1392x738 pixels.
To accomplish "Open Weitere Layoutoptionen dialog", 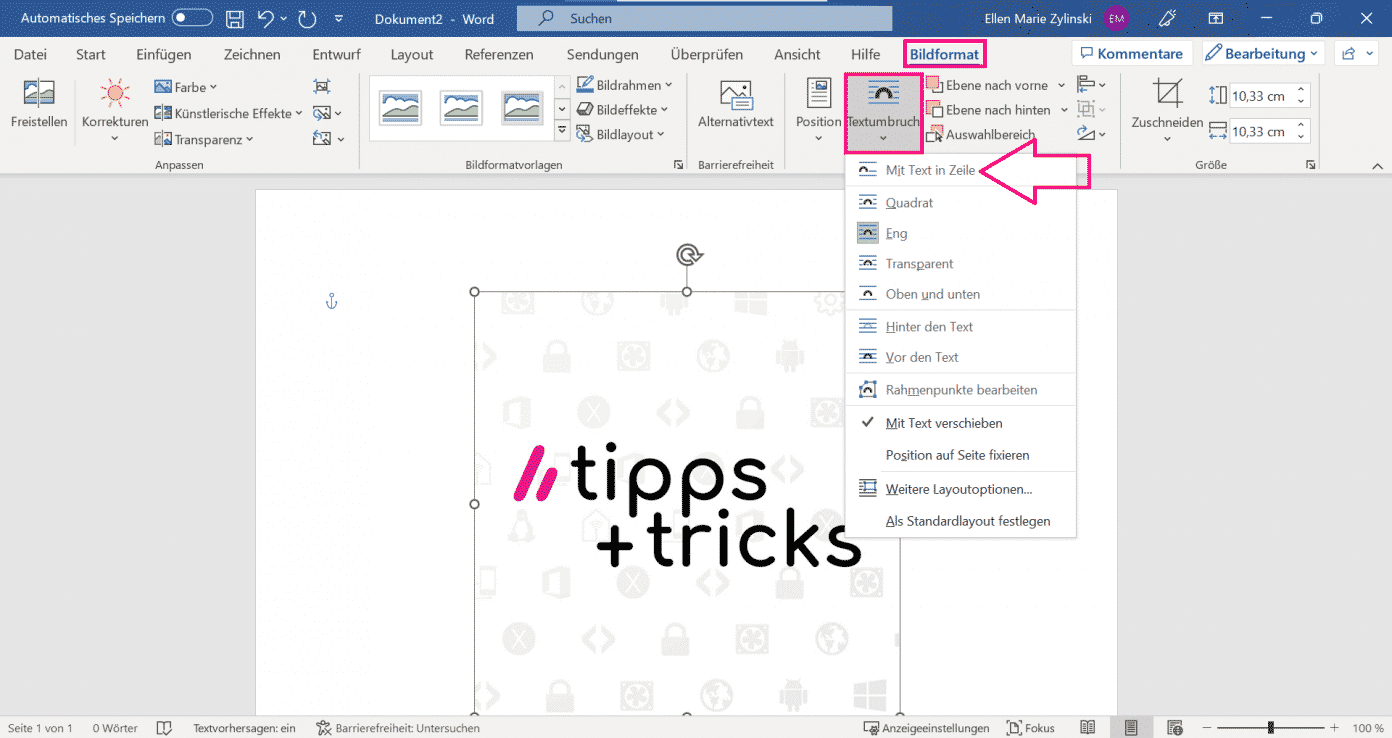I will pos(958,489).
